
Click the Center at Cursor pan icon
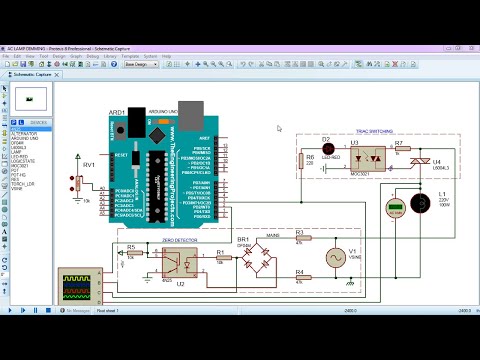(x=198, y=64)
